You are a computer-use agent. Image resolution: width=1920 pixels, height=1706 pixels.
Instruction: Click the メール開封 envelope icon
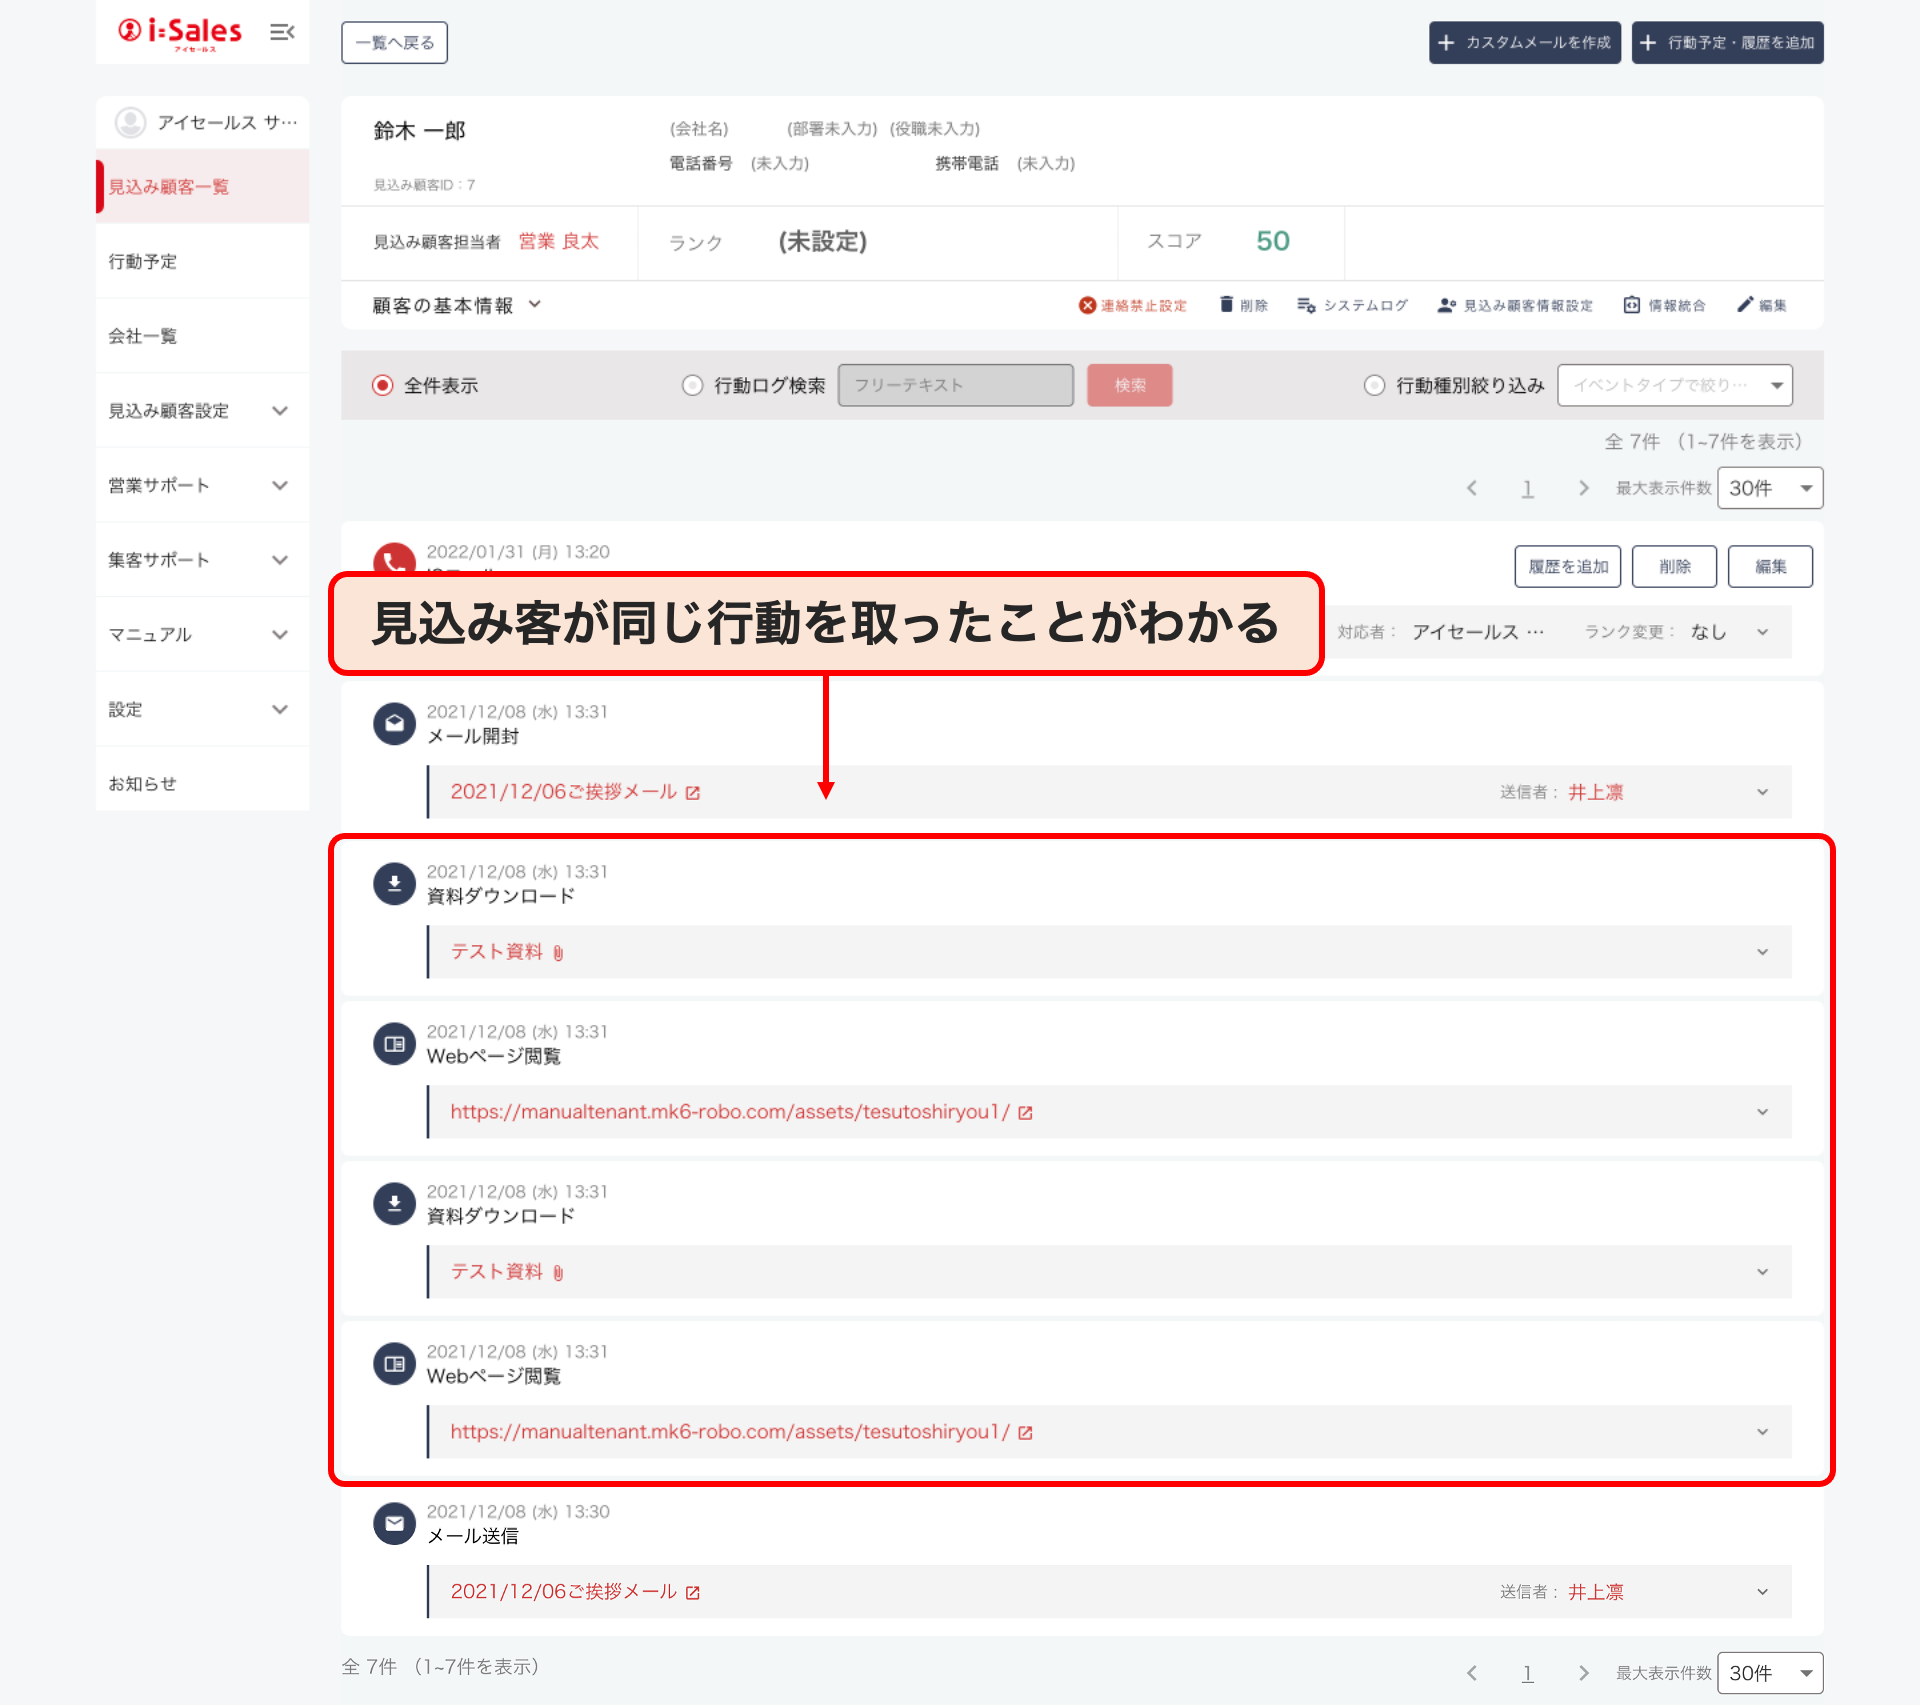[x=394, y=723]
